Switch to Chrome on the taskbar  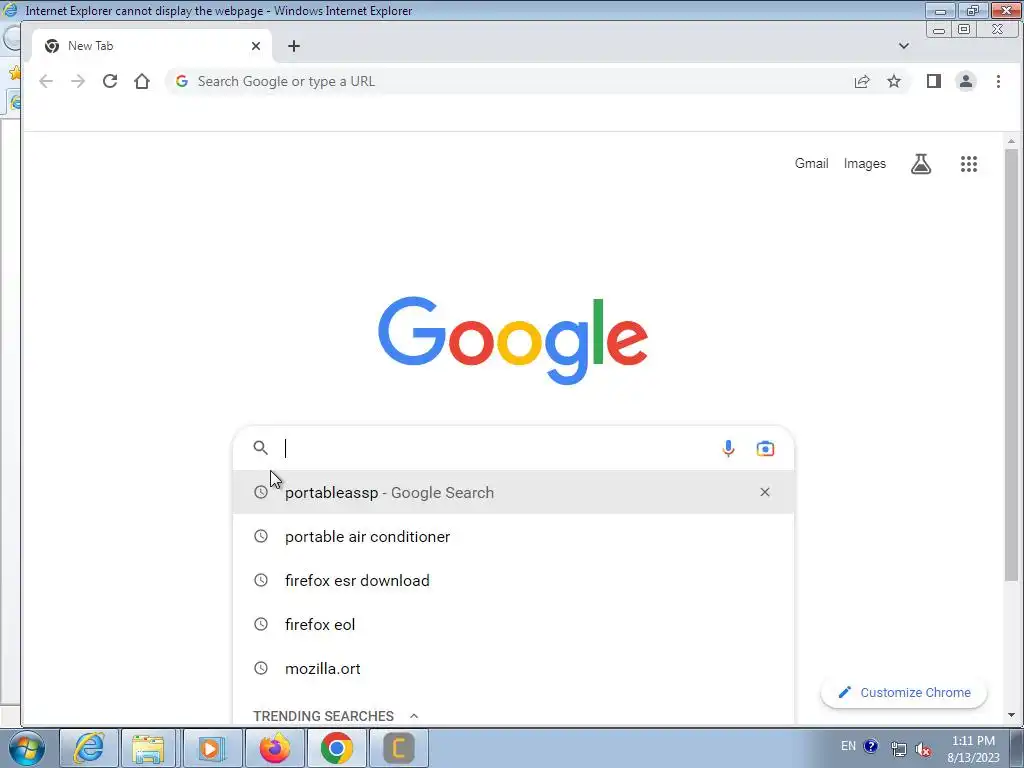click(336, 748)
